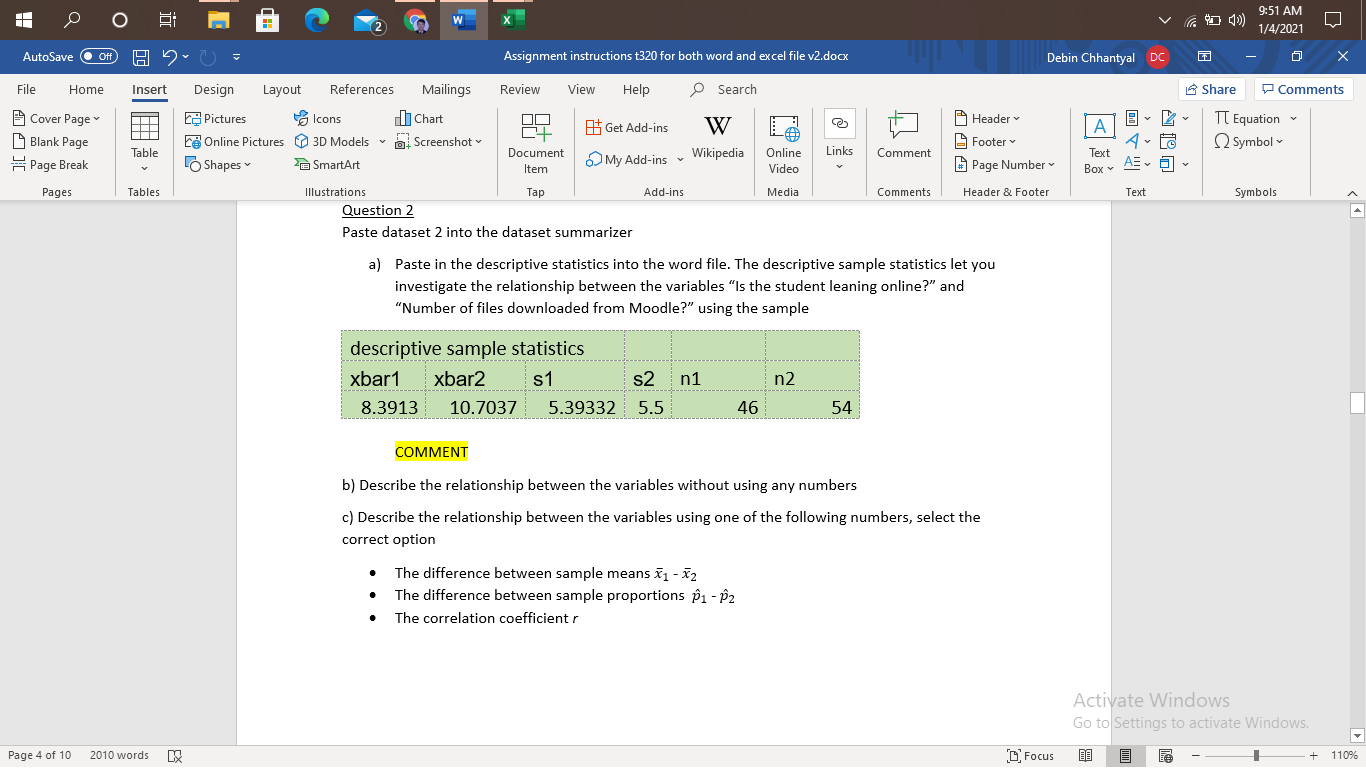Switch to the Mailings tab
This screenshot has height=768, width=1366.
click(446, 89)
